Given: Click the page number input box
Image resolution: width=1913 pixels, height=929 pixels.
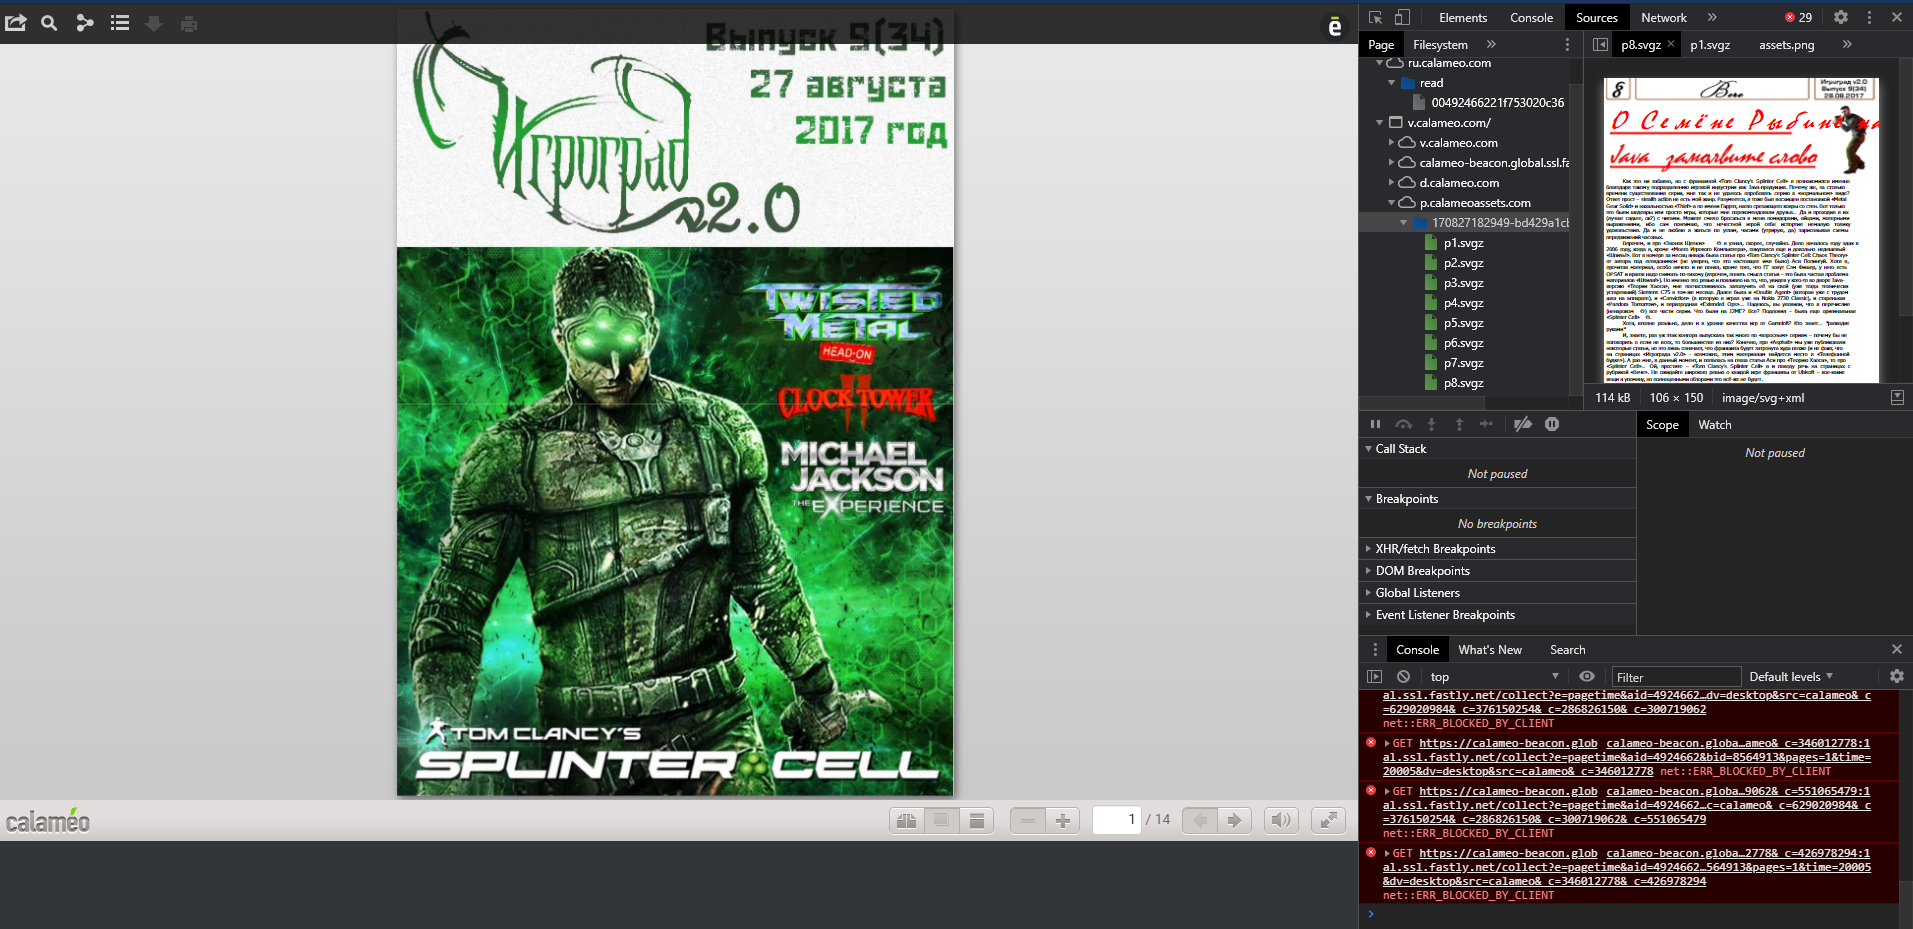Looking at the screenshot, I should point(1116,820).
